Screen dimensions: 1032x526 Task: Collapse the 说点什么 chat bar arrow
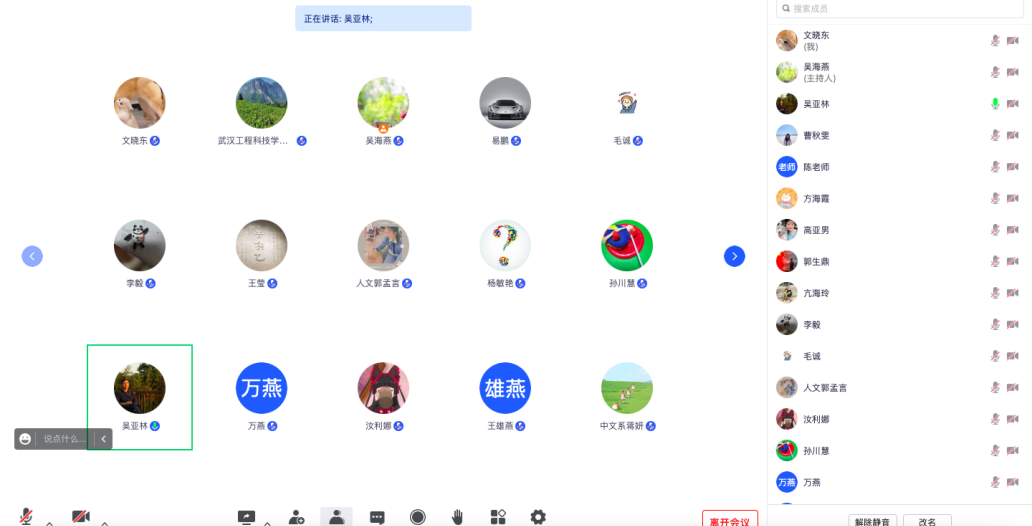pyautogui.click(x=104, y=439)
